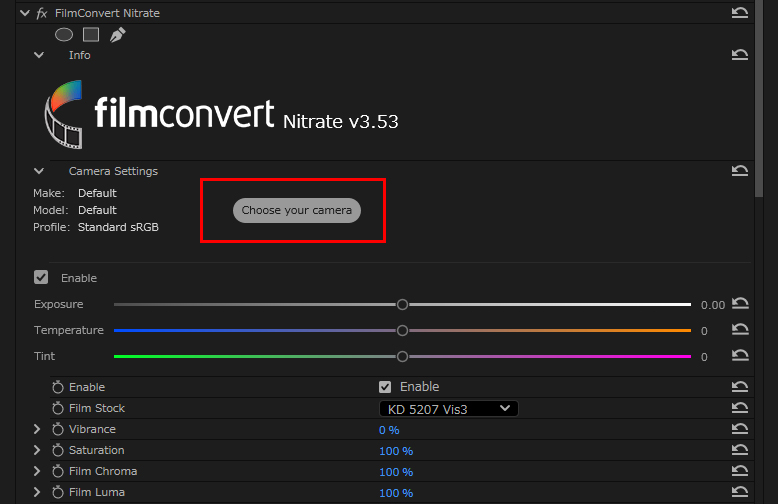Screen dimensions: 778x504
Task: Click the vertical scrollbar of the effects panel
Action: coord(759,99)
